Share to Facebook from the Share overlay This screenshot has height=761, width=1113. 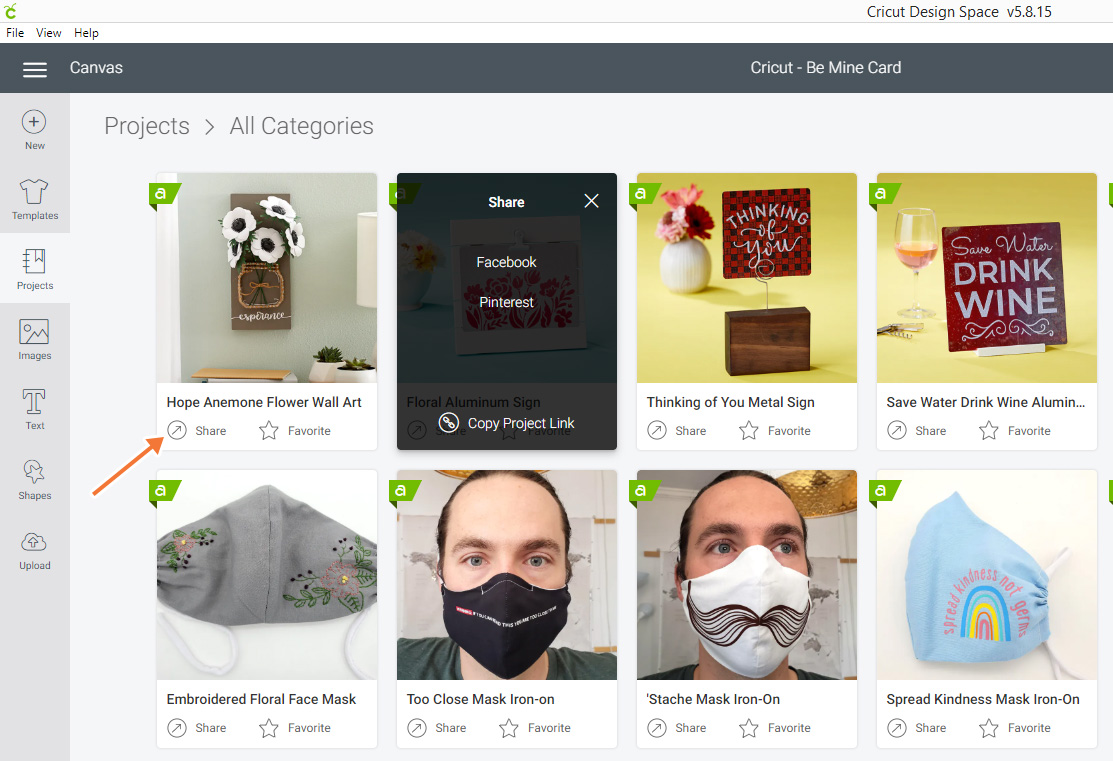click(x=506, y=262)
